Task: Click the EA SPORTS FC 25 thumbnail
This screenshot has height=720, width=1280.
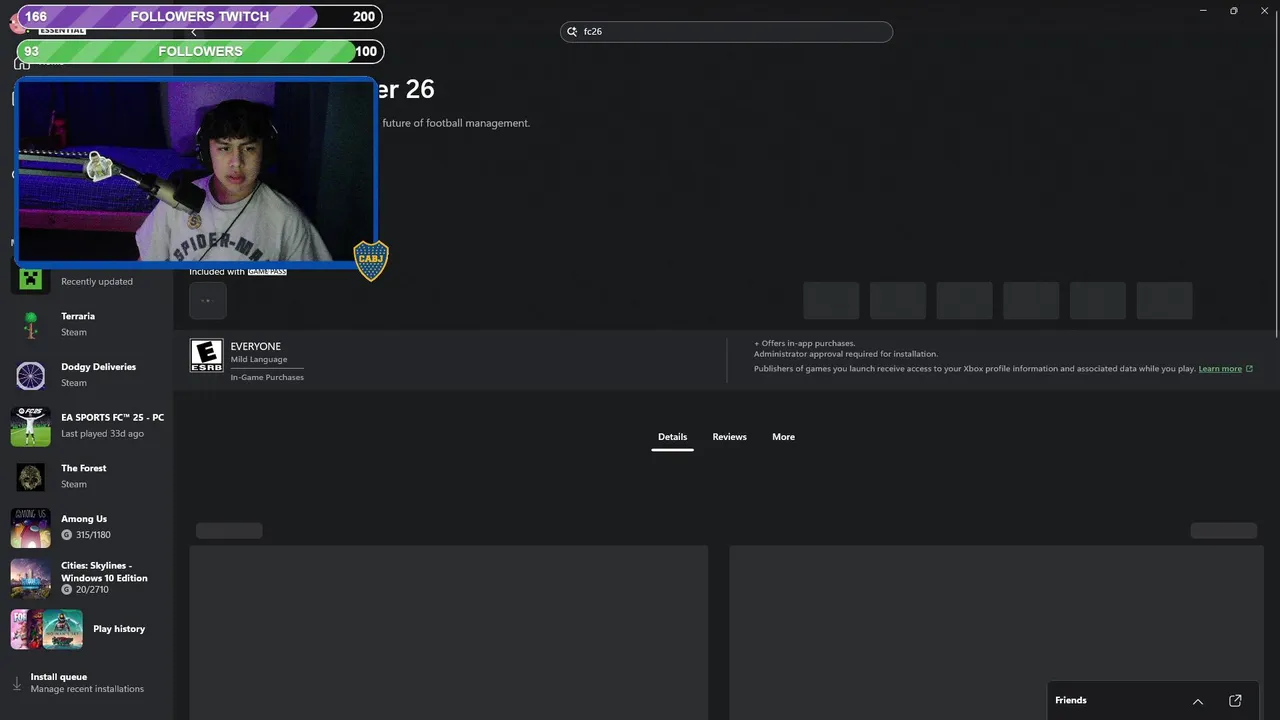Action: [x=30, y=426]
